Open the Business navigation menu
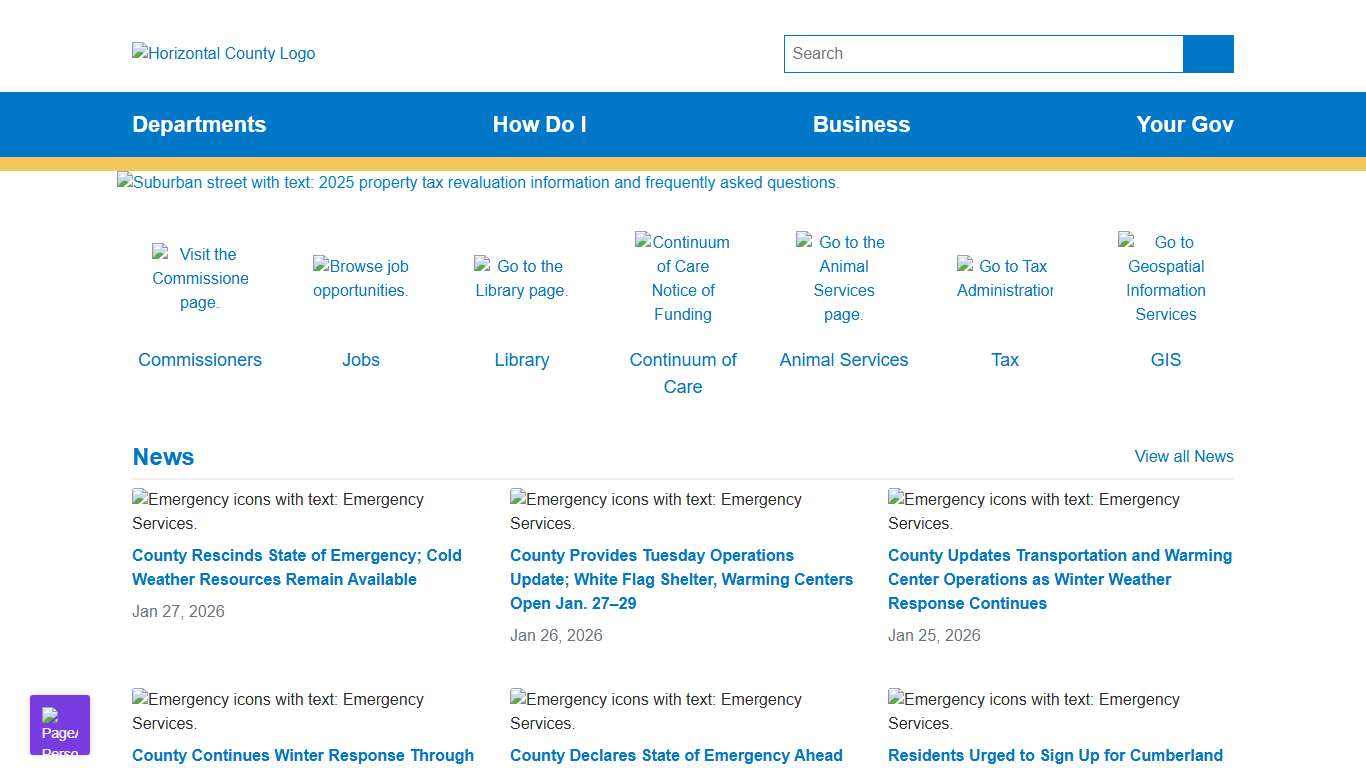Viewport: 1366px width, 768px height. point(861,125)
